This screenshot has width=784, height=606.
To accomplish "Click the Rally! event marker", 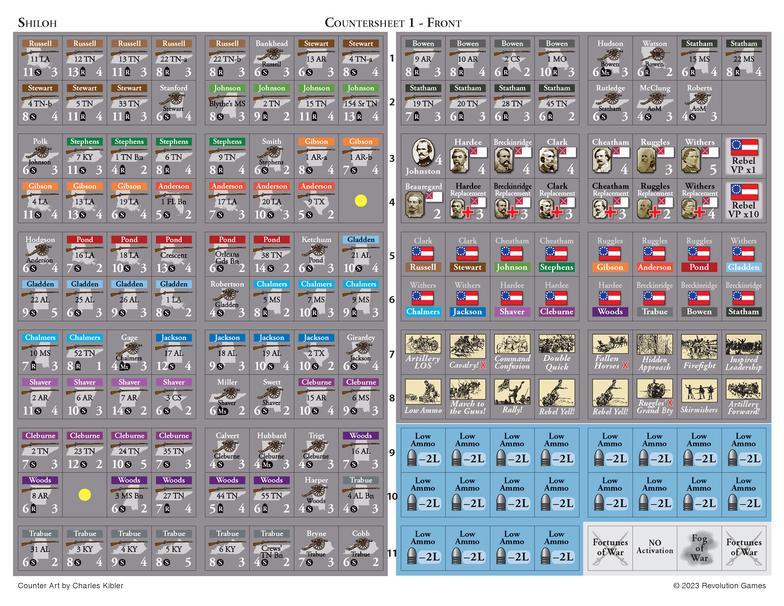I will 512,397.
